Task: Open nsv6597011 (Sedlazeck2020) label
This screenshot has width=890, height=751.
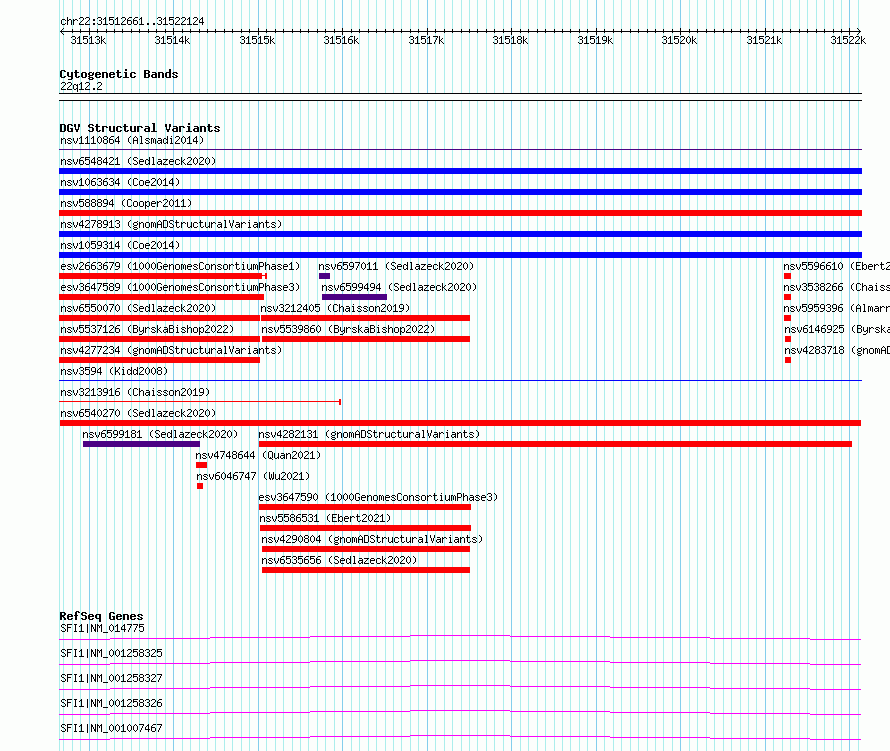Action: click(396, 266)
